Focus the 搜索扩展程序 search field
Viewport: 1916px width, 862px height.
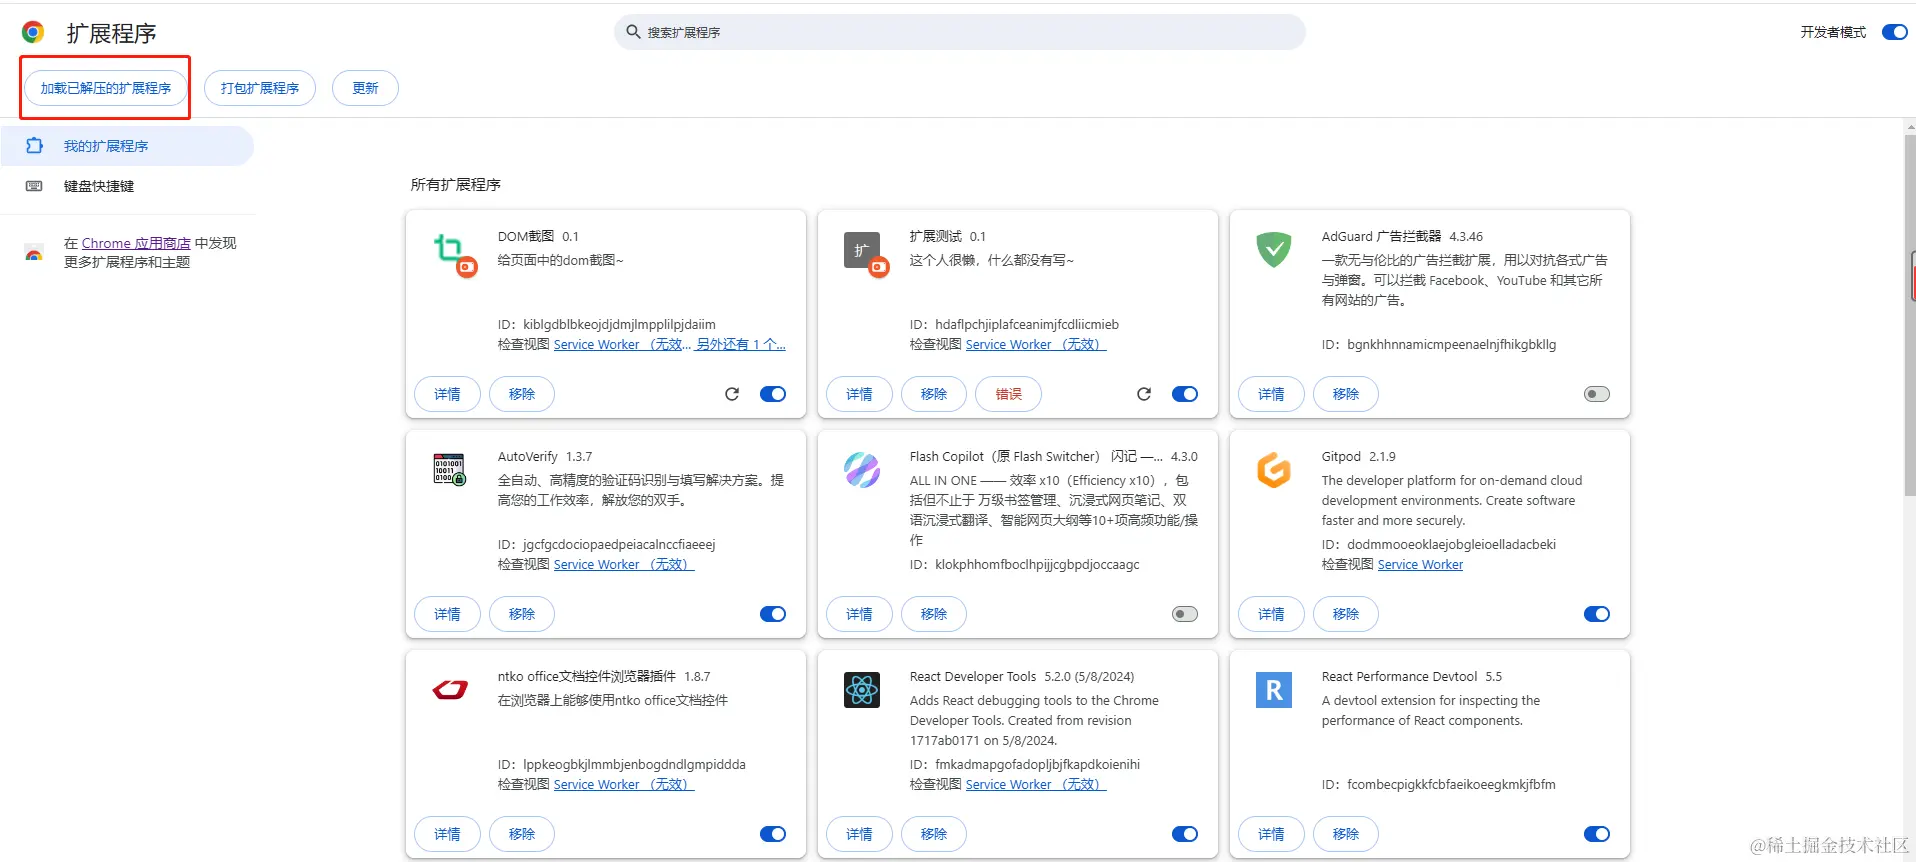[960, 32]
